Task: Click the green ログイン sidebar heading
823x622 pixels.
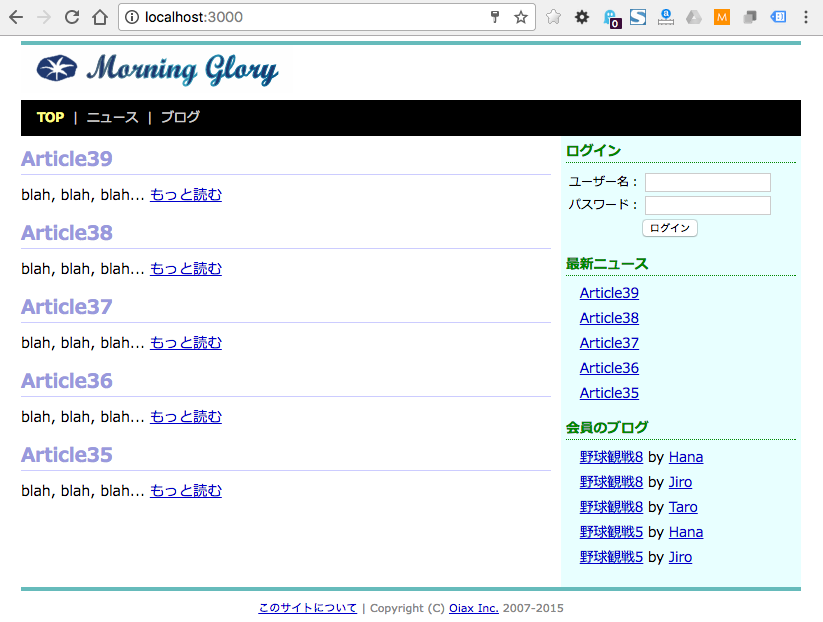Action: (593, 151)
